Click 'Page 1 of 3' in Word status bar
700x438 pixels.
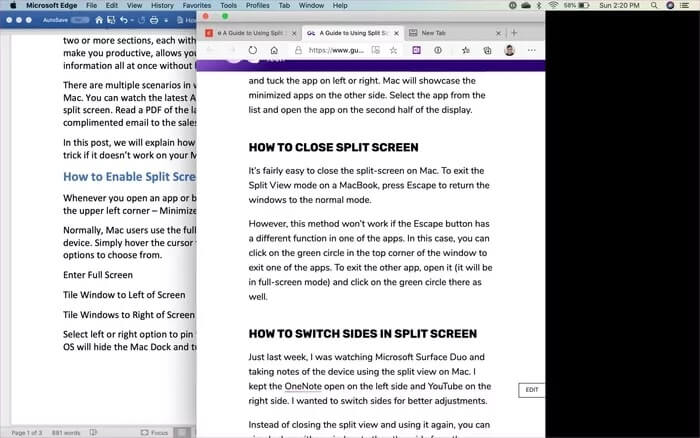27,433
